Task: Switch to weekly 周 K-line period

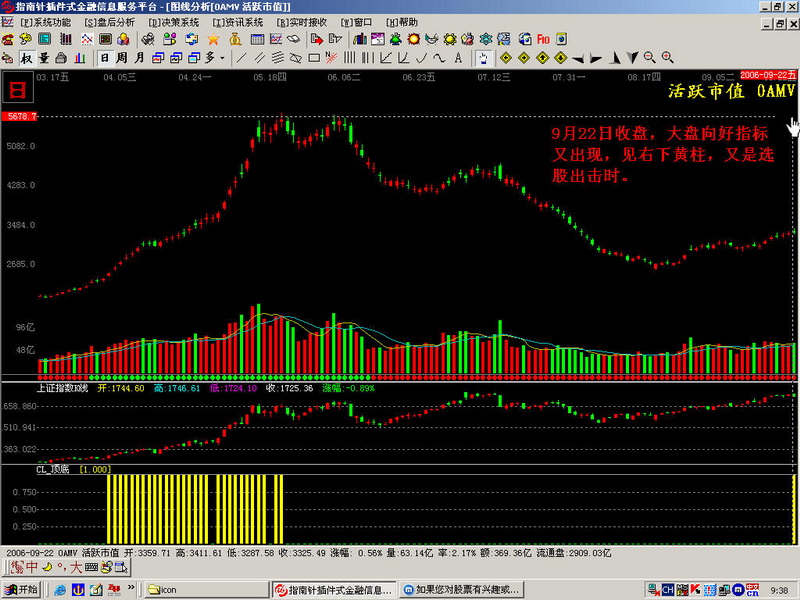Action: click(x=121, y=58)
